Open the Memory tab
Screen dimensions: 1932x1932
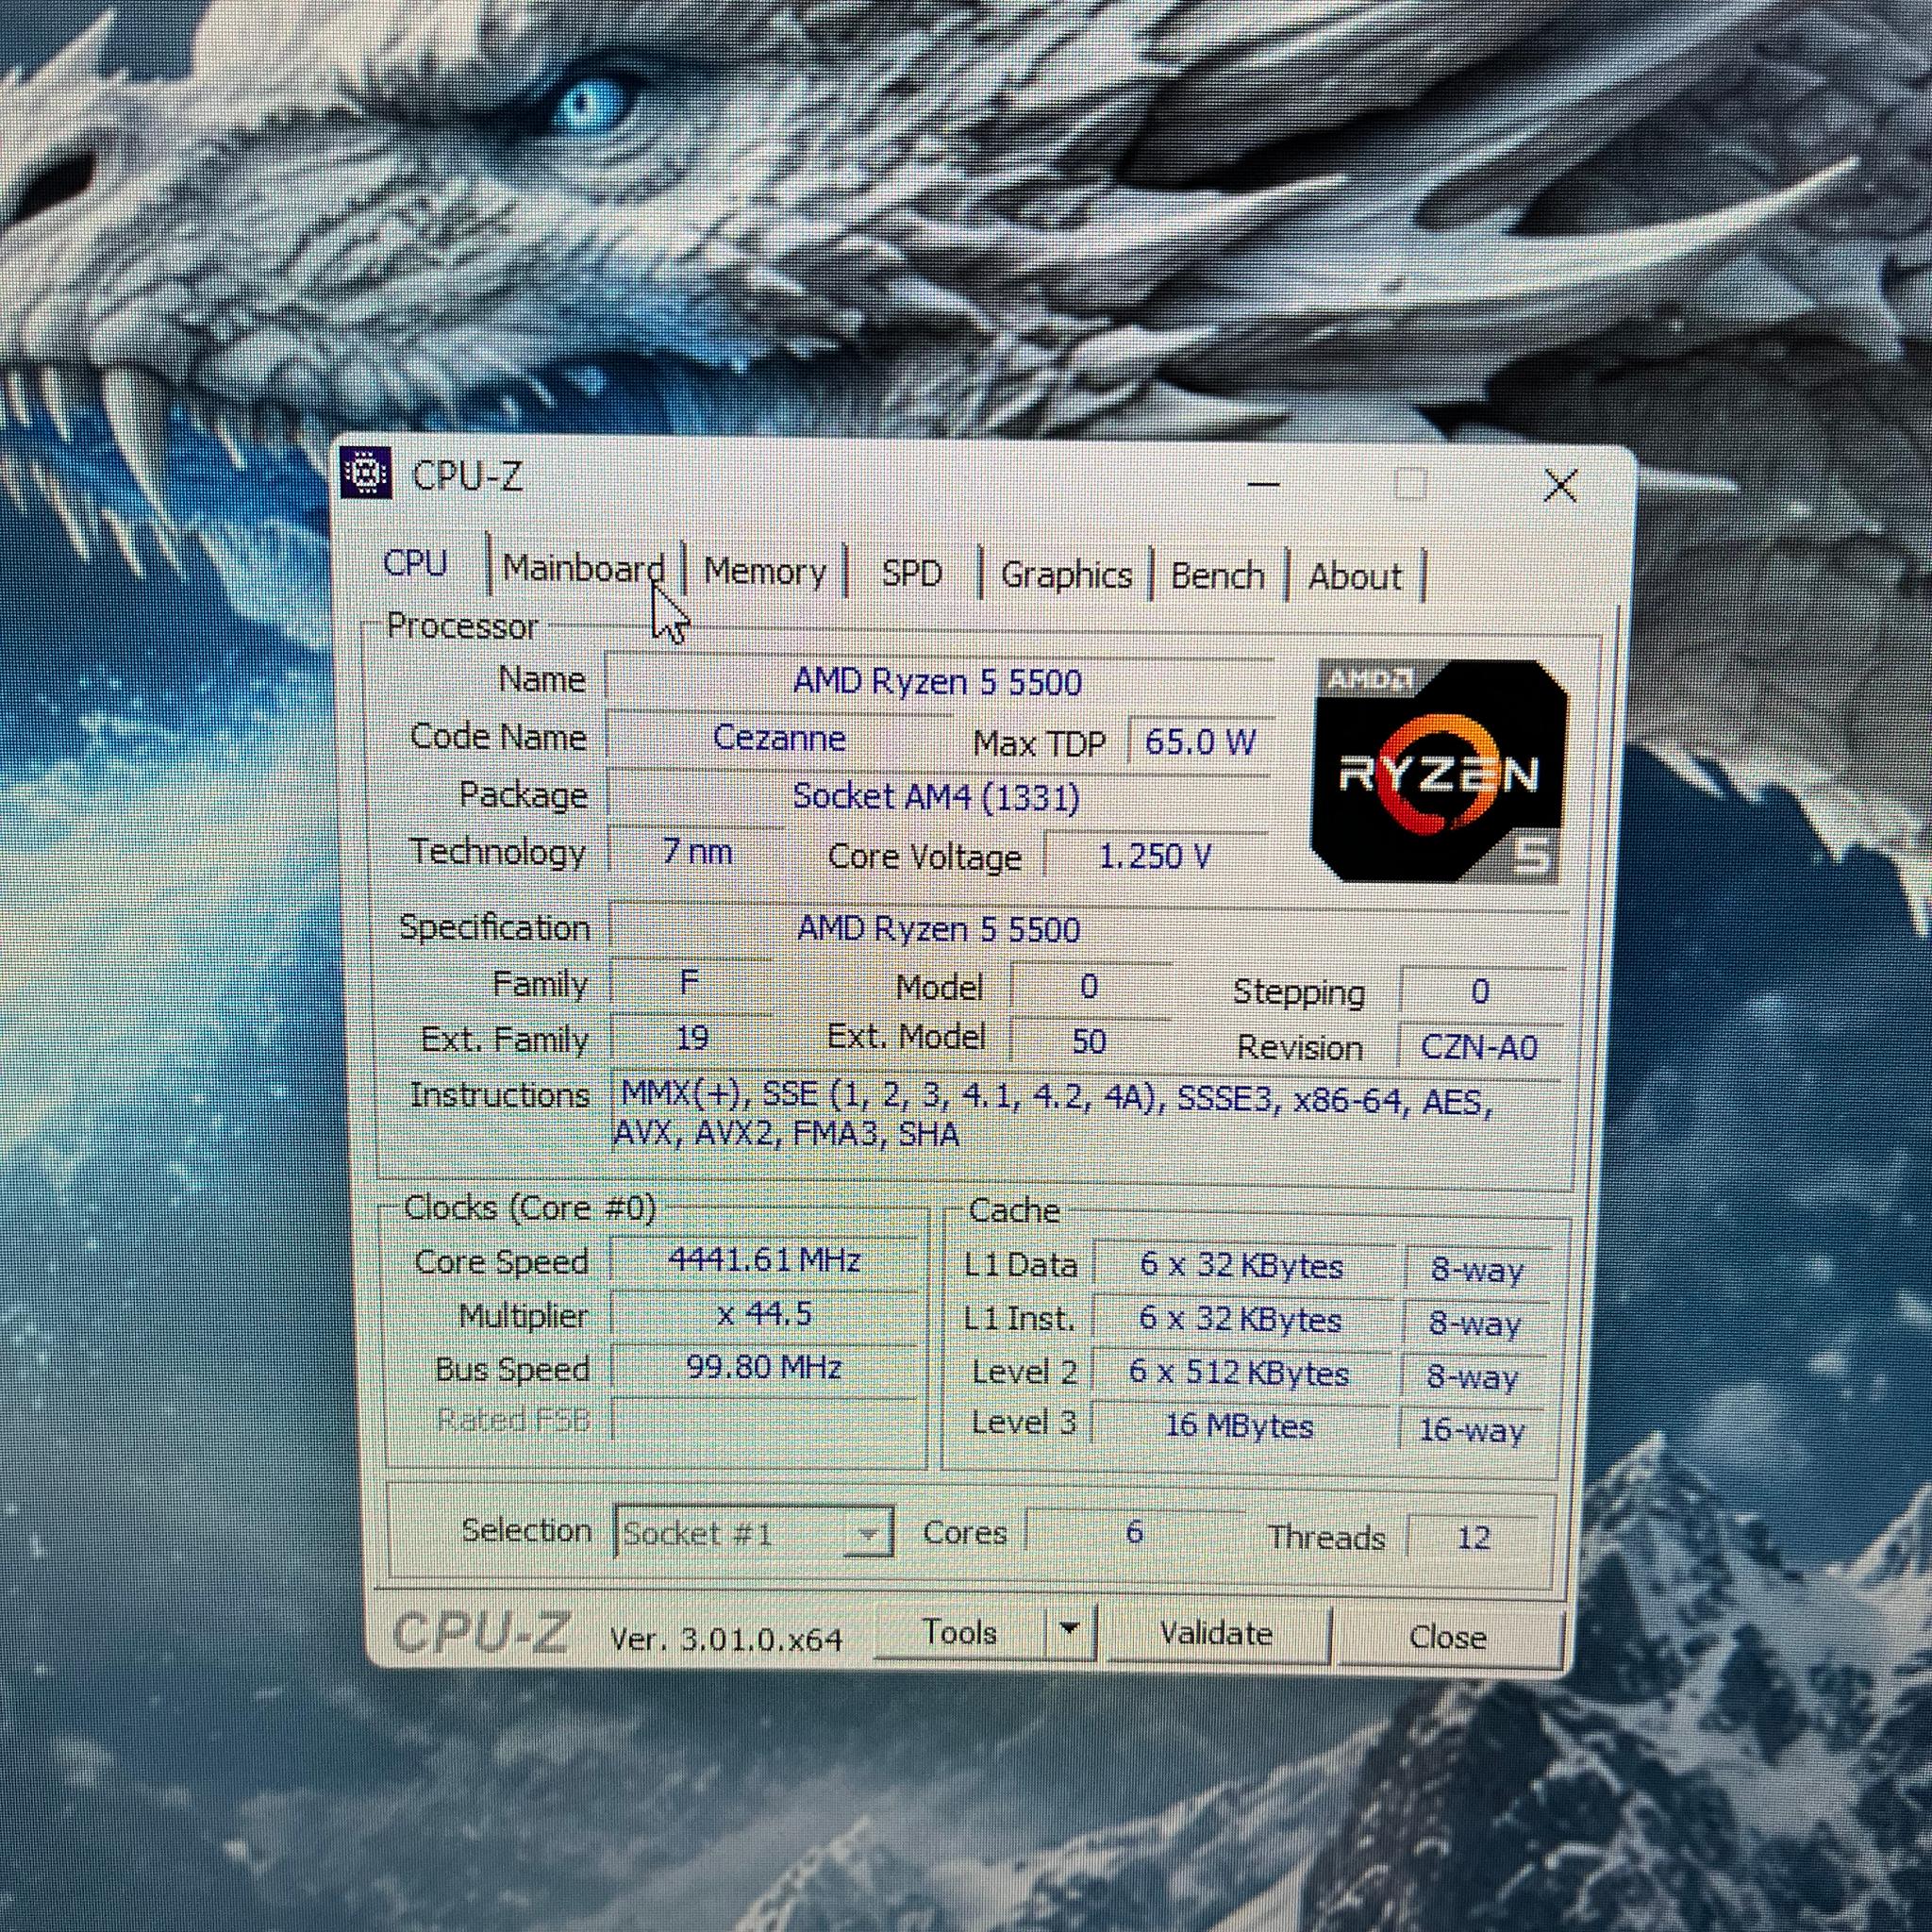point(765,571)
